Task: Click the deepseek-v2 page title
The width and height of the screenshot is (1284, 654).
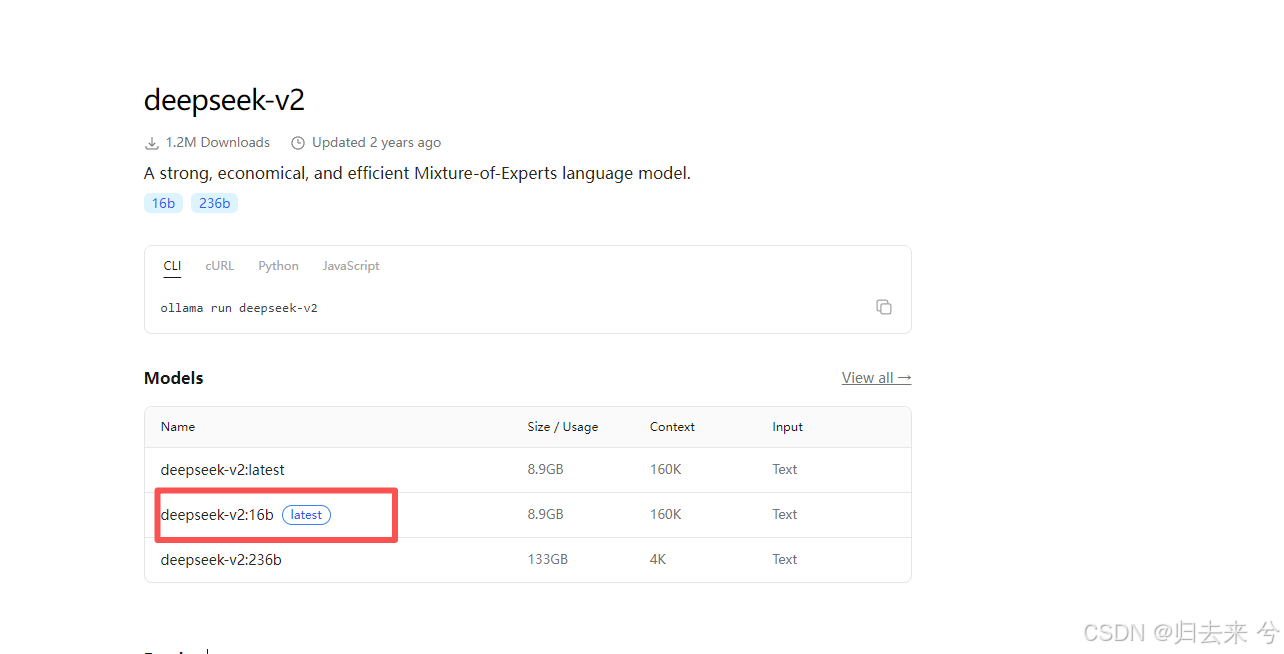Action: click(224, 100)
